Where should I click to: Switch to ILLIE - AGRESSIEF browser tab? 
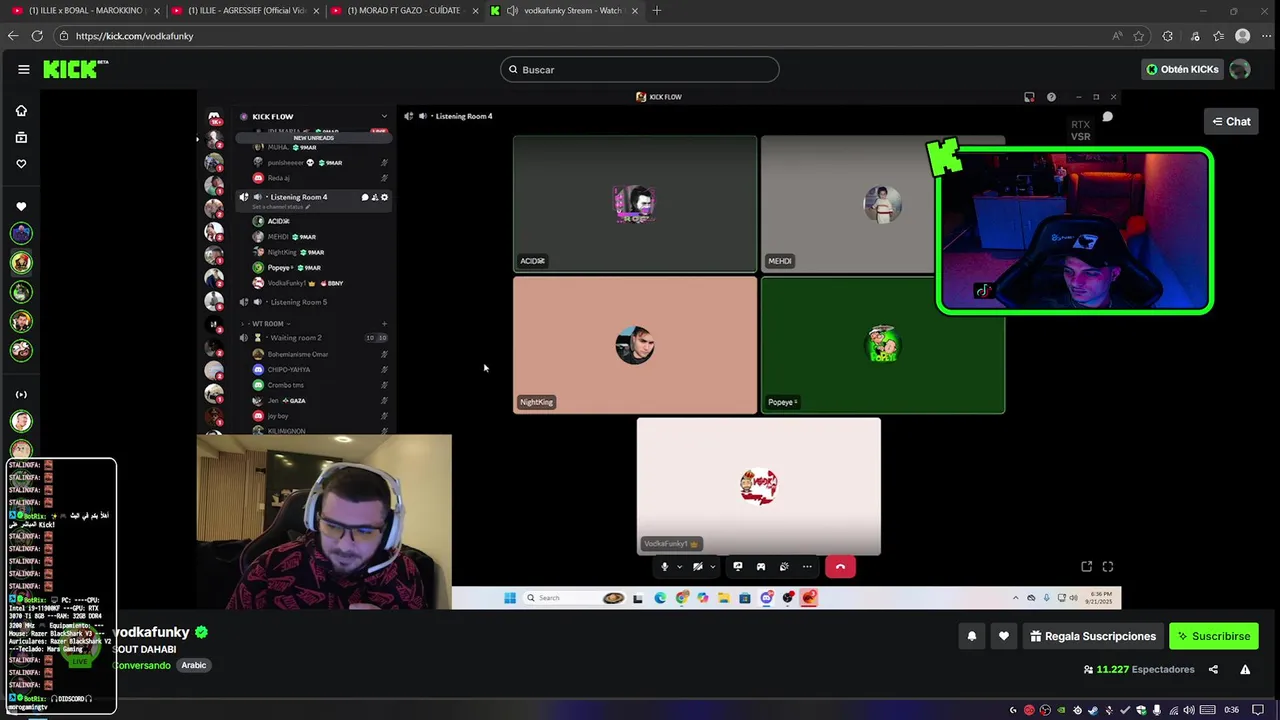point(246,10)
